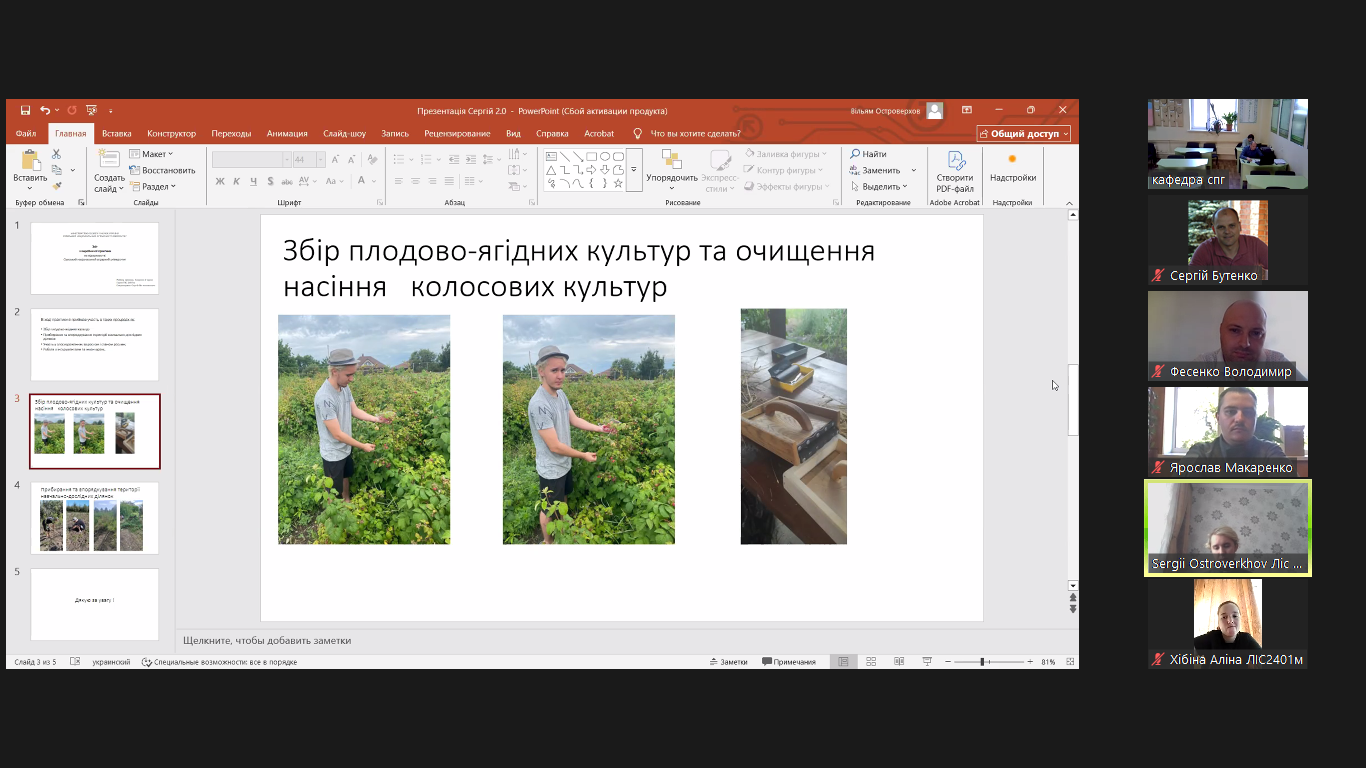
Task: Expand the shapes gallery more arrow
Action: pos(633,171)
